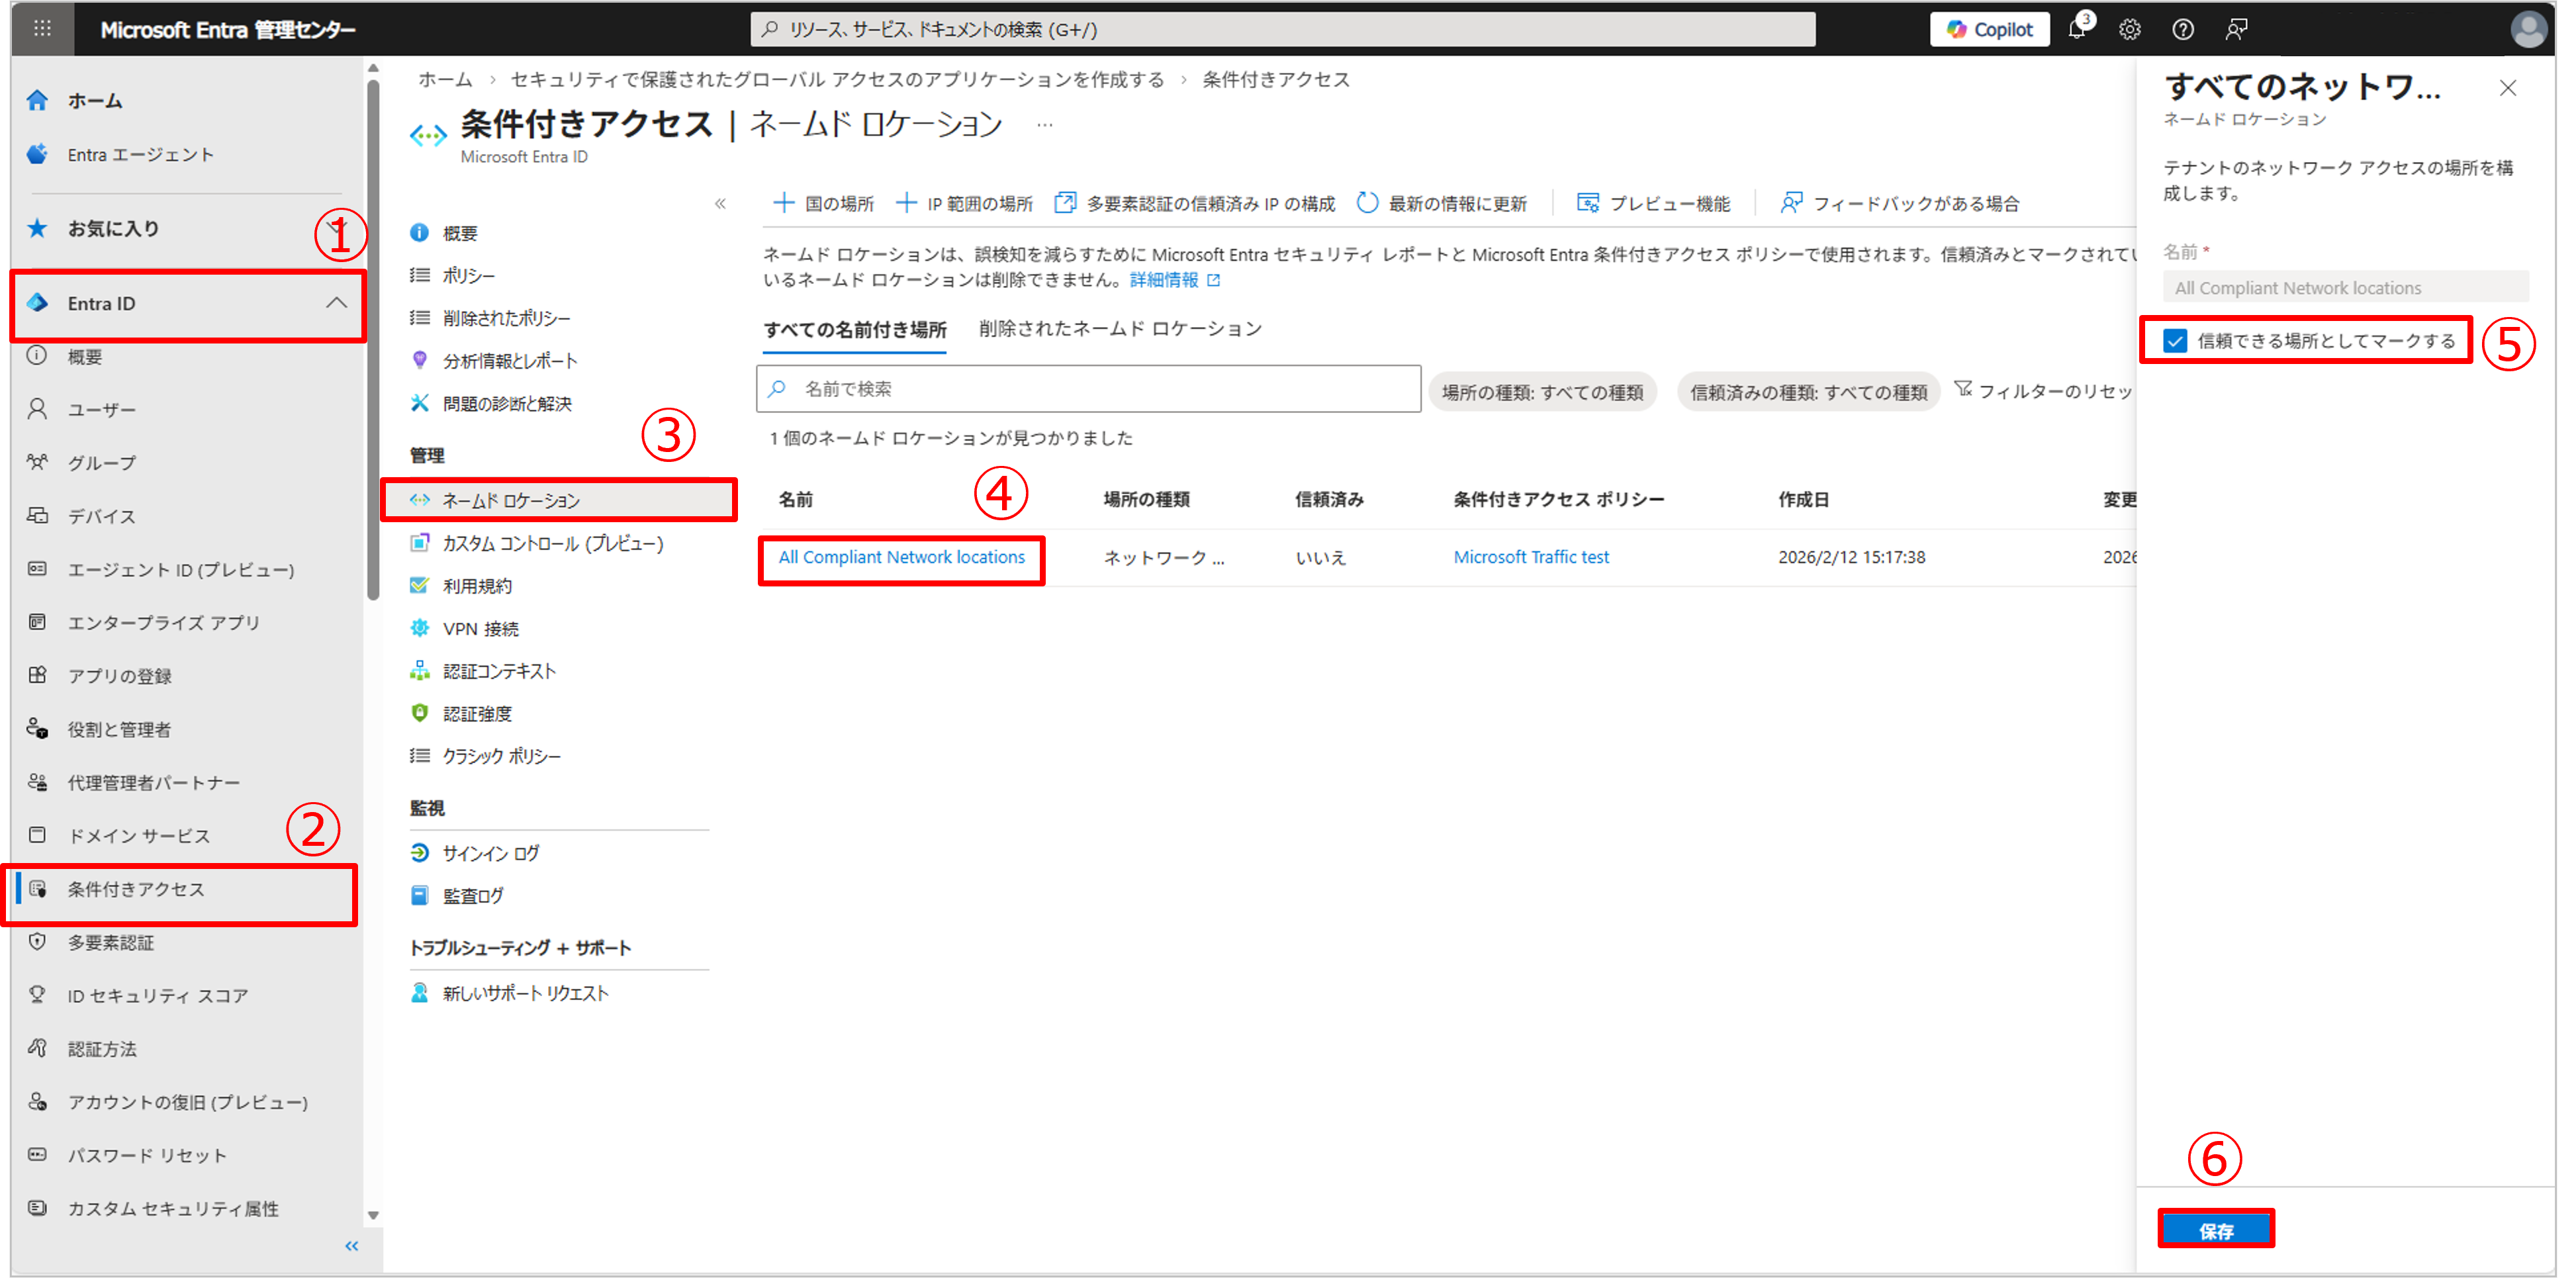Collapse the inner menu double-chevron
2576x1278 pixels.
pos(720,204)
